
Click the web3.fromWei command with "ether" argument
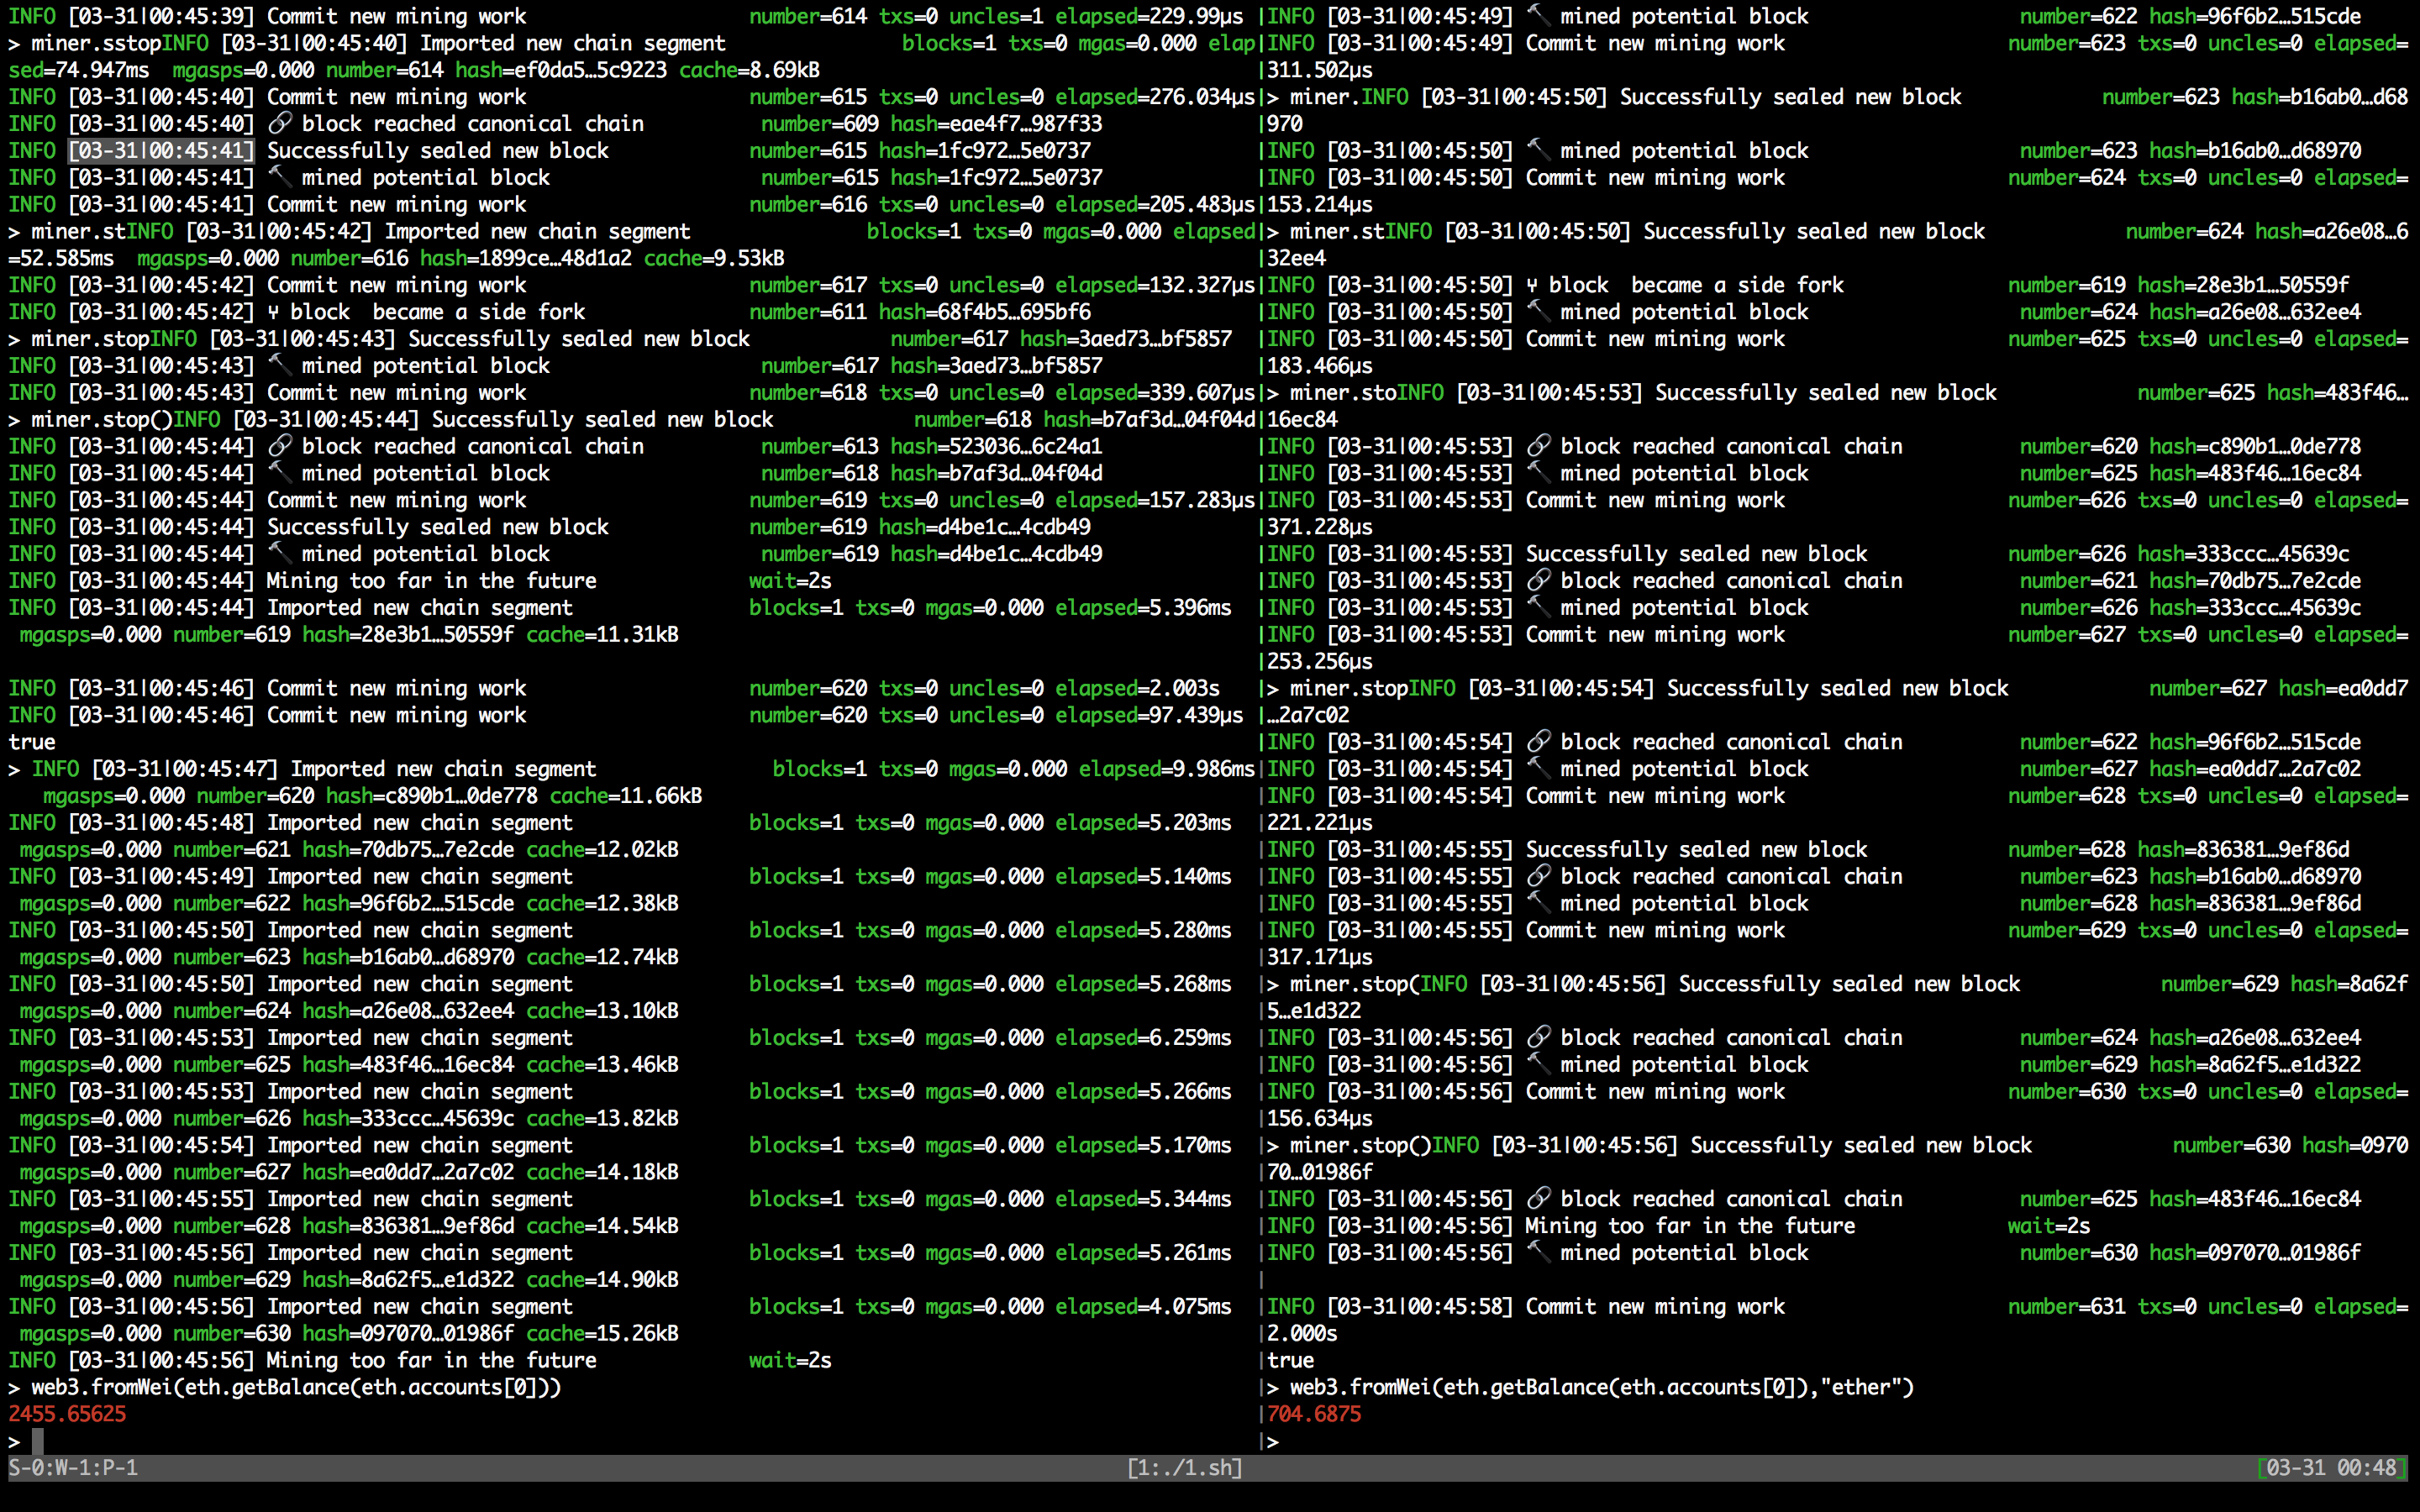click(1600, 1387)
